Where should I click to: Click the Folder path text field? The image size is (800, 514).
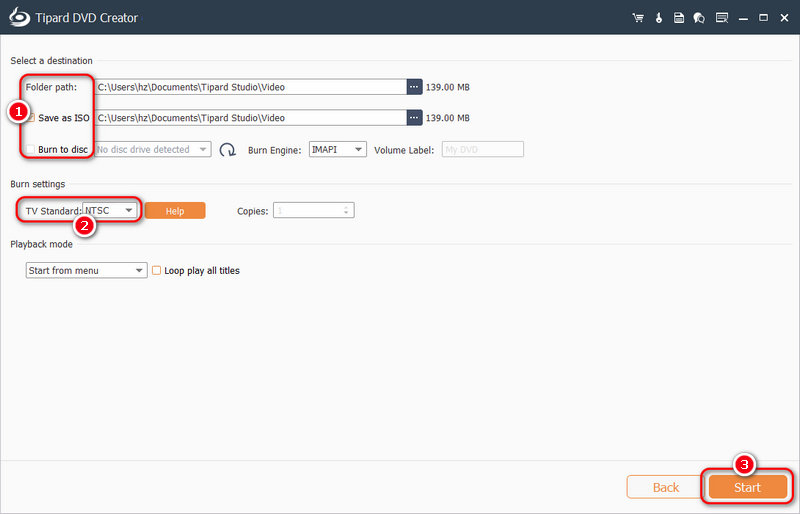coord(251,87)
